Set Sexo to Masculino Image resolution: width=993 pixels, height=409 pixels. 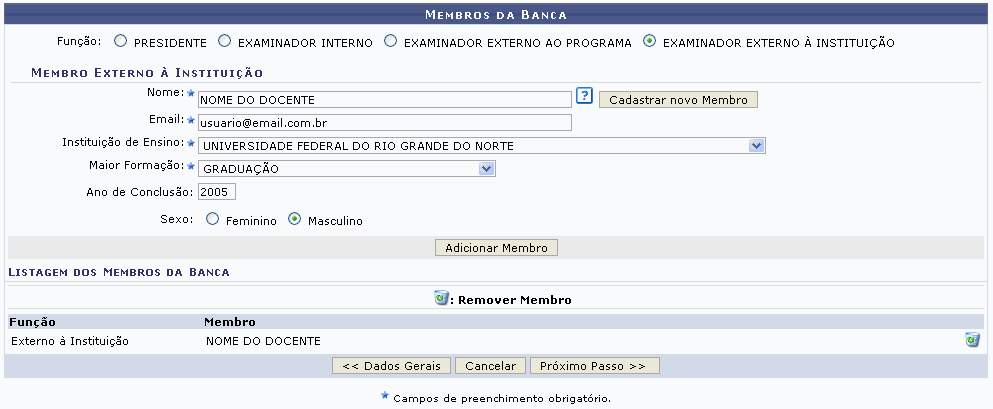294,220
